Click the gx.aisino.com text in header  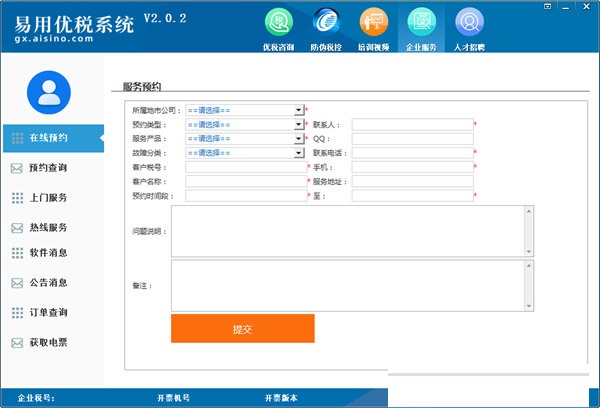[54, 39]
